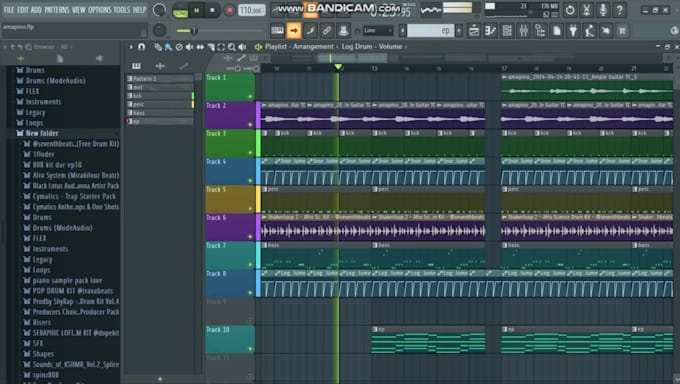Click the multilink to controllers link icon

click(x=327, y=30)
